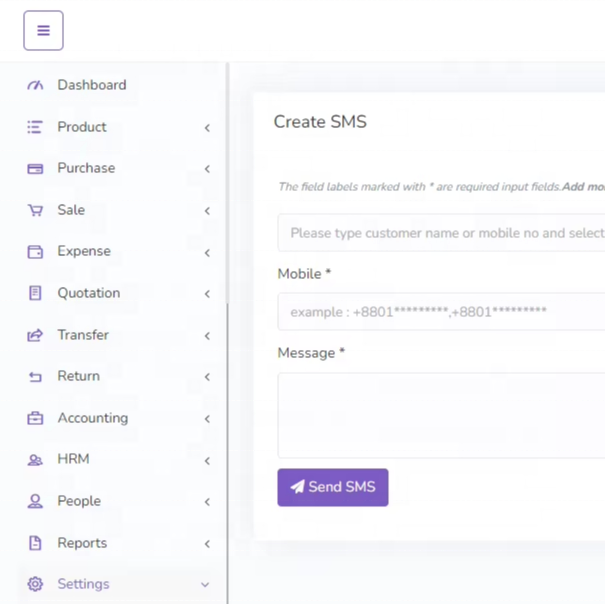Collapse the Settings menu chevron
605x605 pixels.
206,585
